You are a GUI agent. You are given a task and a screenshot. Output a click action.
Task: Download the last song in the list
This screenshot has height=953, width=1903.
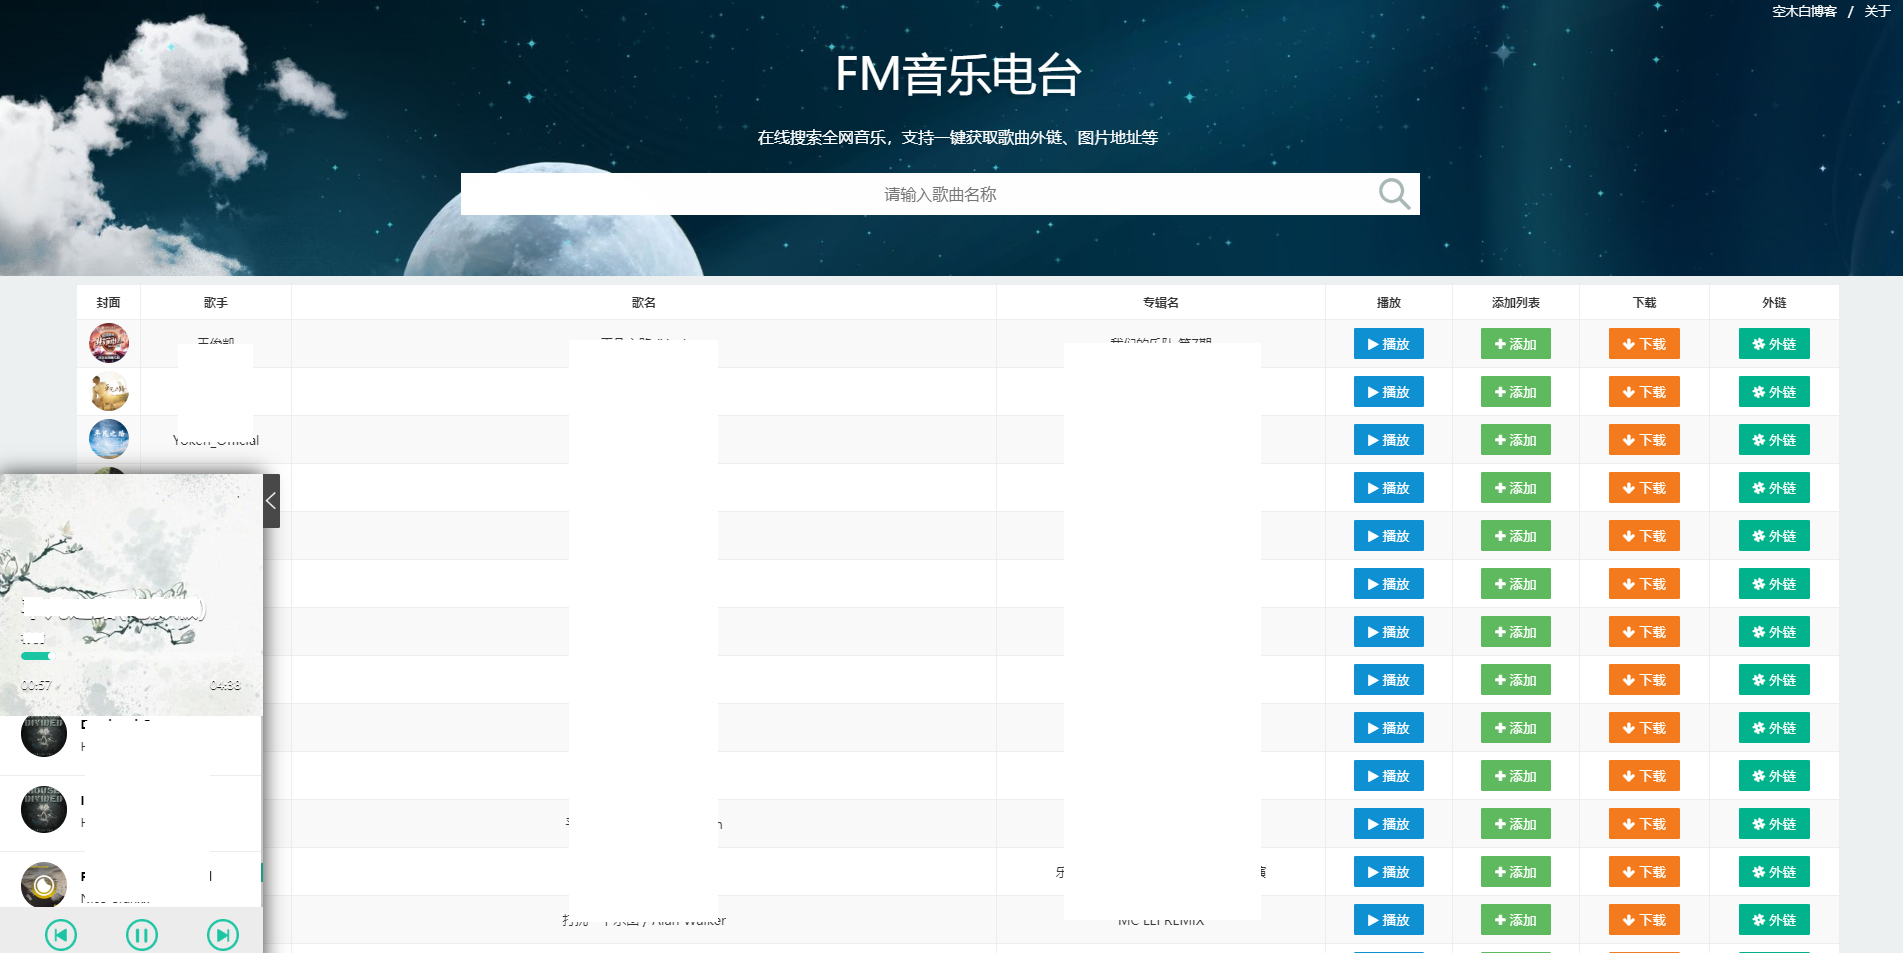pos(1643,919)
